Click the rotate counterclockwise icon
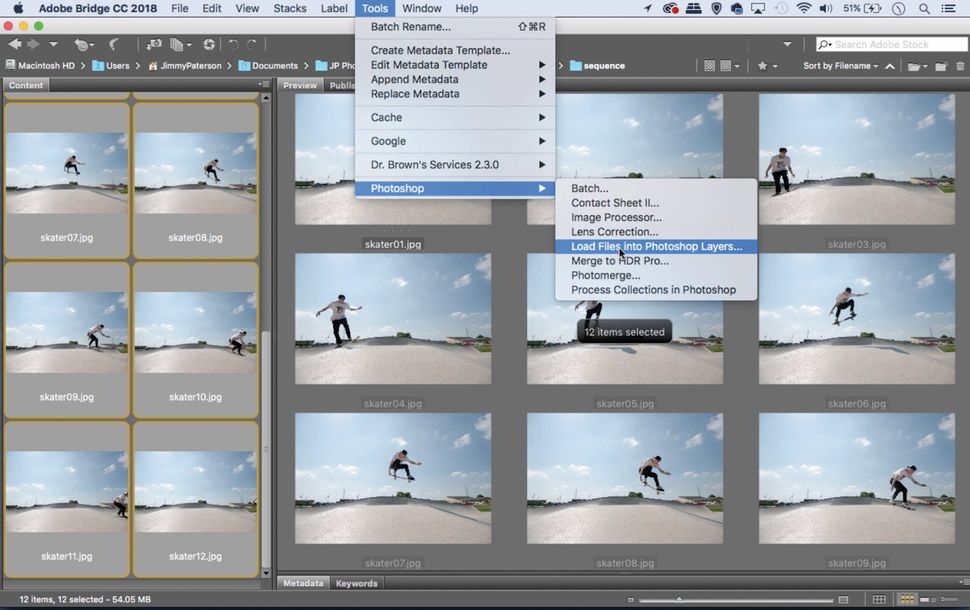 click(232, 44)
